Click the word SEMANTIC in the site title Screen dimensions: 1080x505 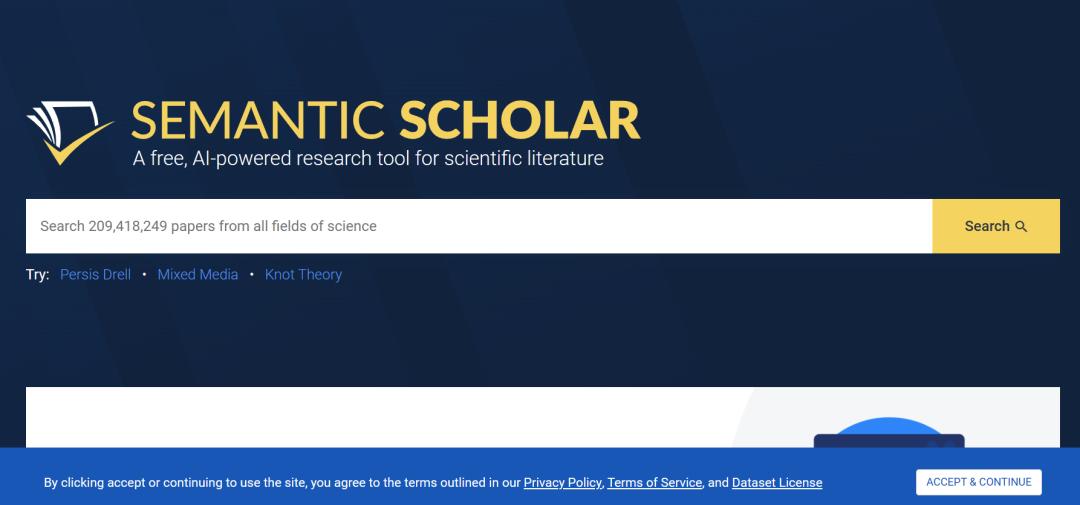(x=258, y=121)
